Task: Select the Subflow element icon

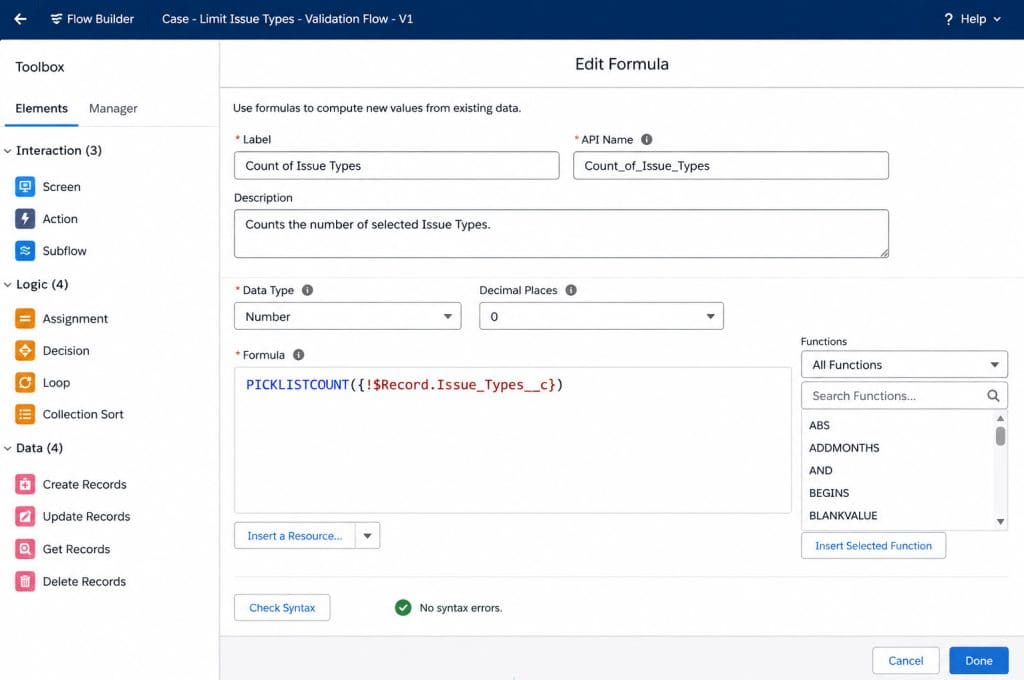Action: coord(25,251)
